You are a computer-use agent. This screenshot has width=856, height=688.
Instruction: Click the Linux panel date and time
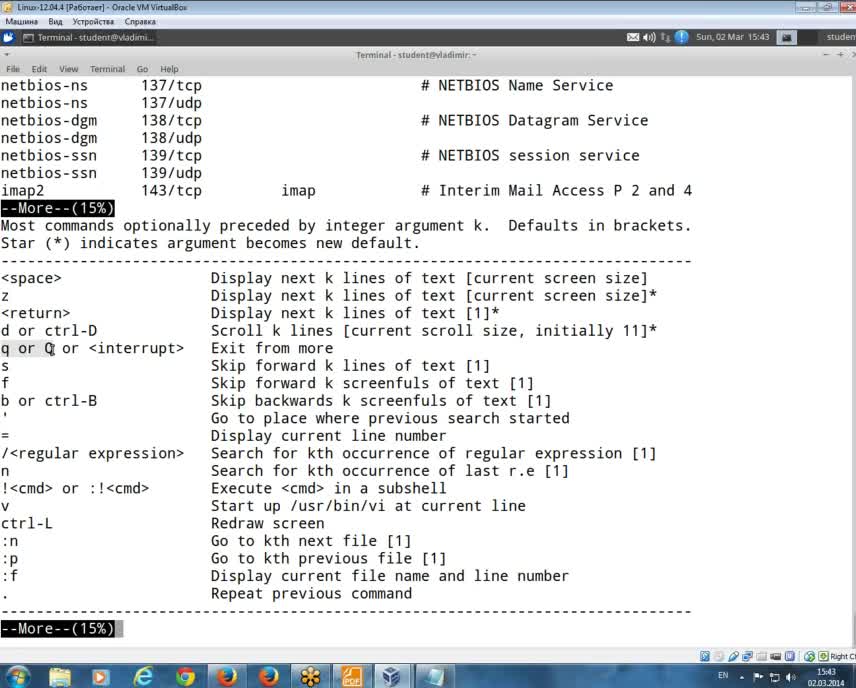click(732, 37)
